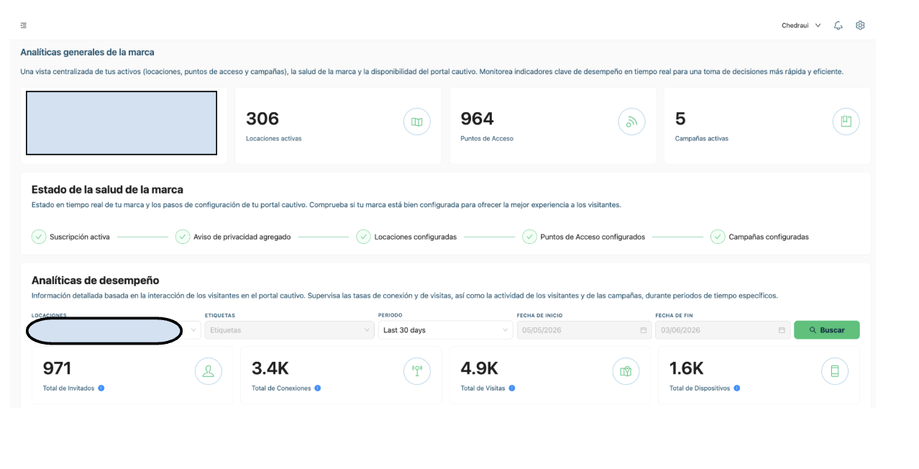Open the settings gear icon

tap(860, 25)
